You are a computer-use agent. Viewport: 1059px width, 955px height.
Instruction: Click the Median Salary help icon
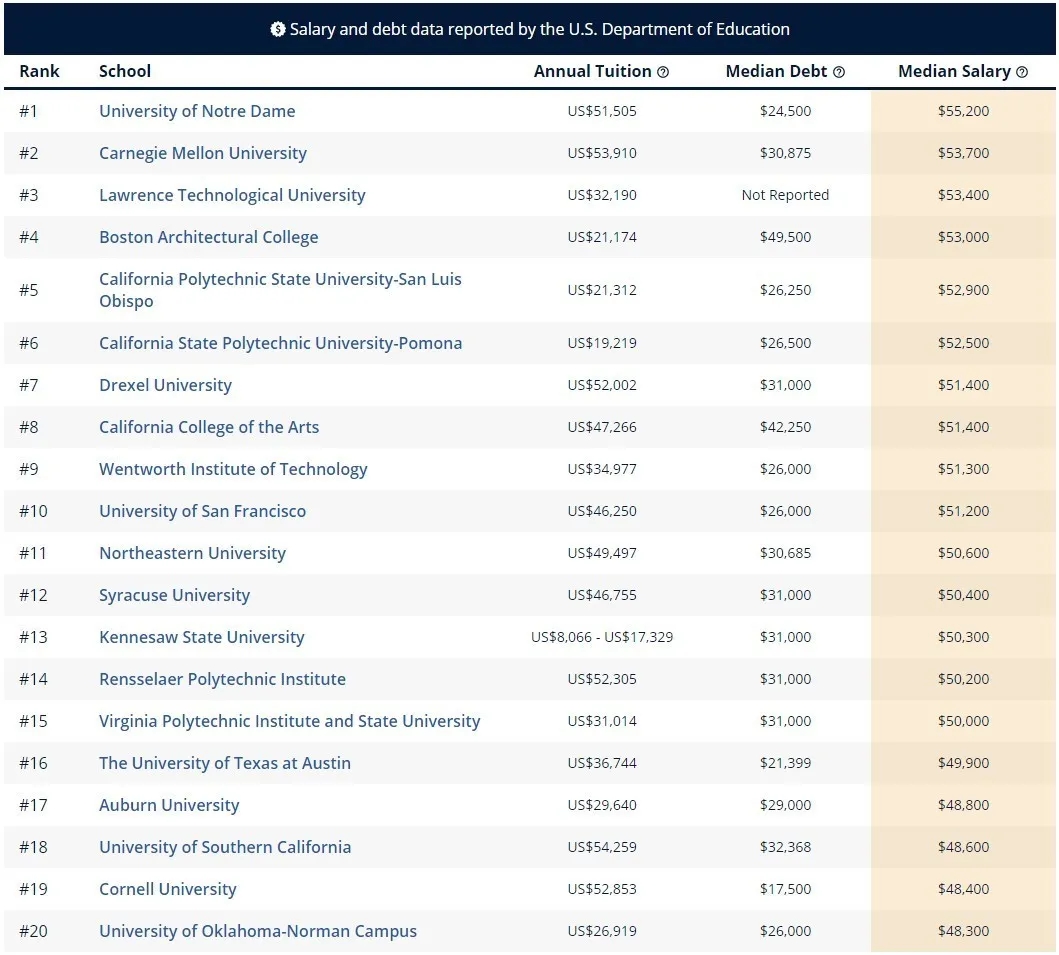point(1022,72)
